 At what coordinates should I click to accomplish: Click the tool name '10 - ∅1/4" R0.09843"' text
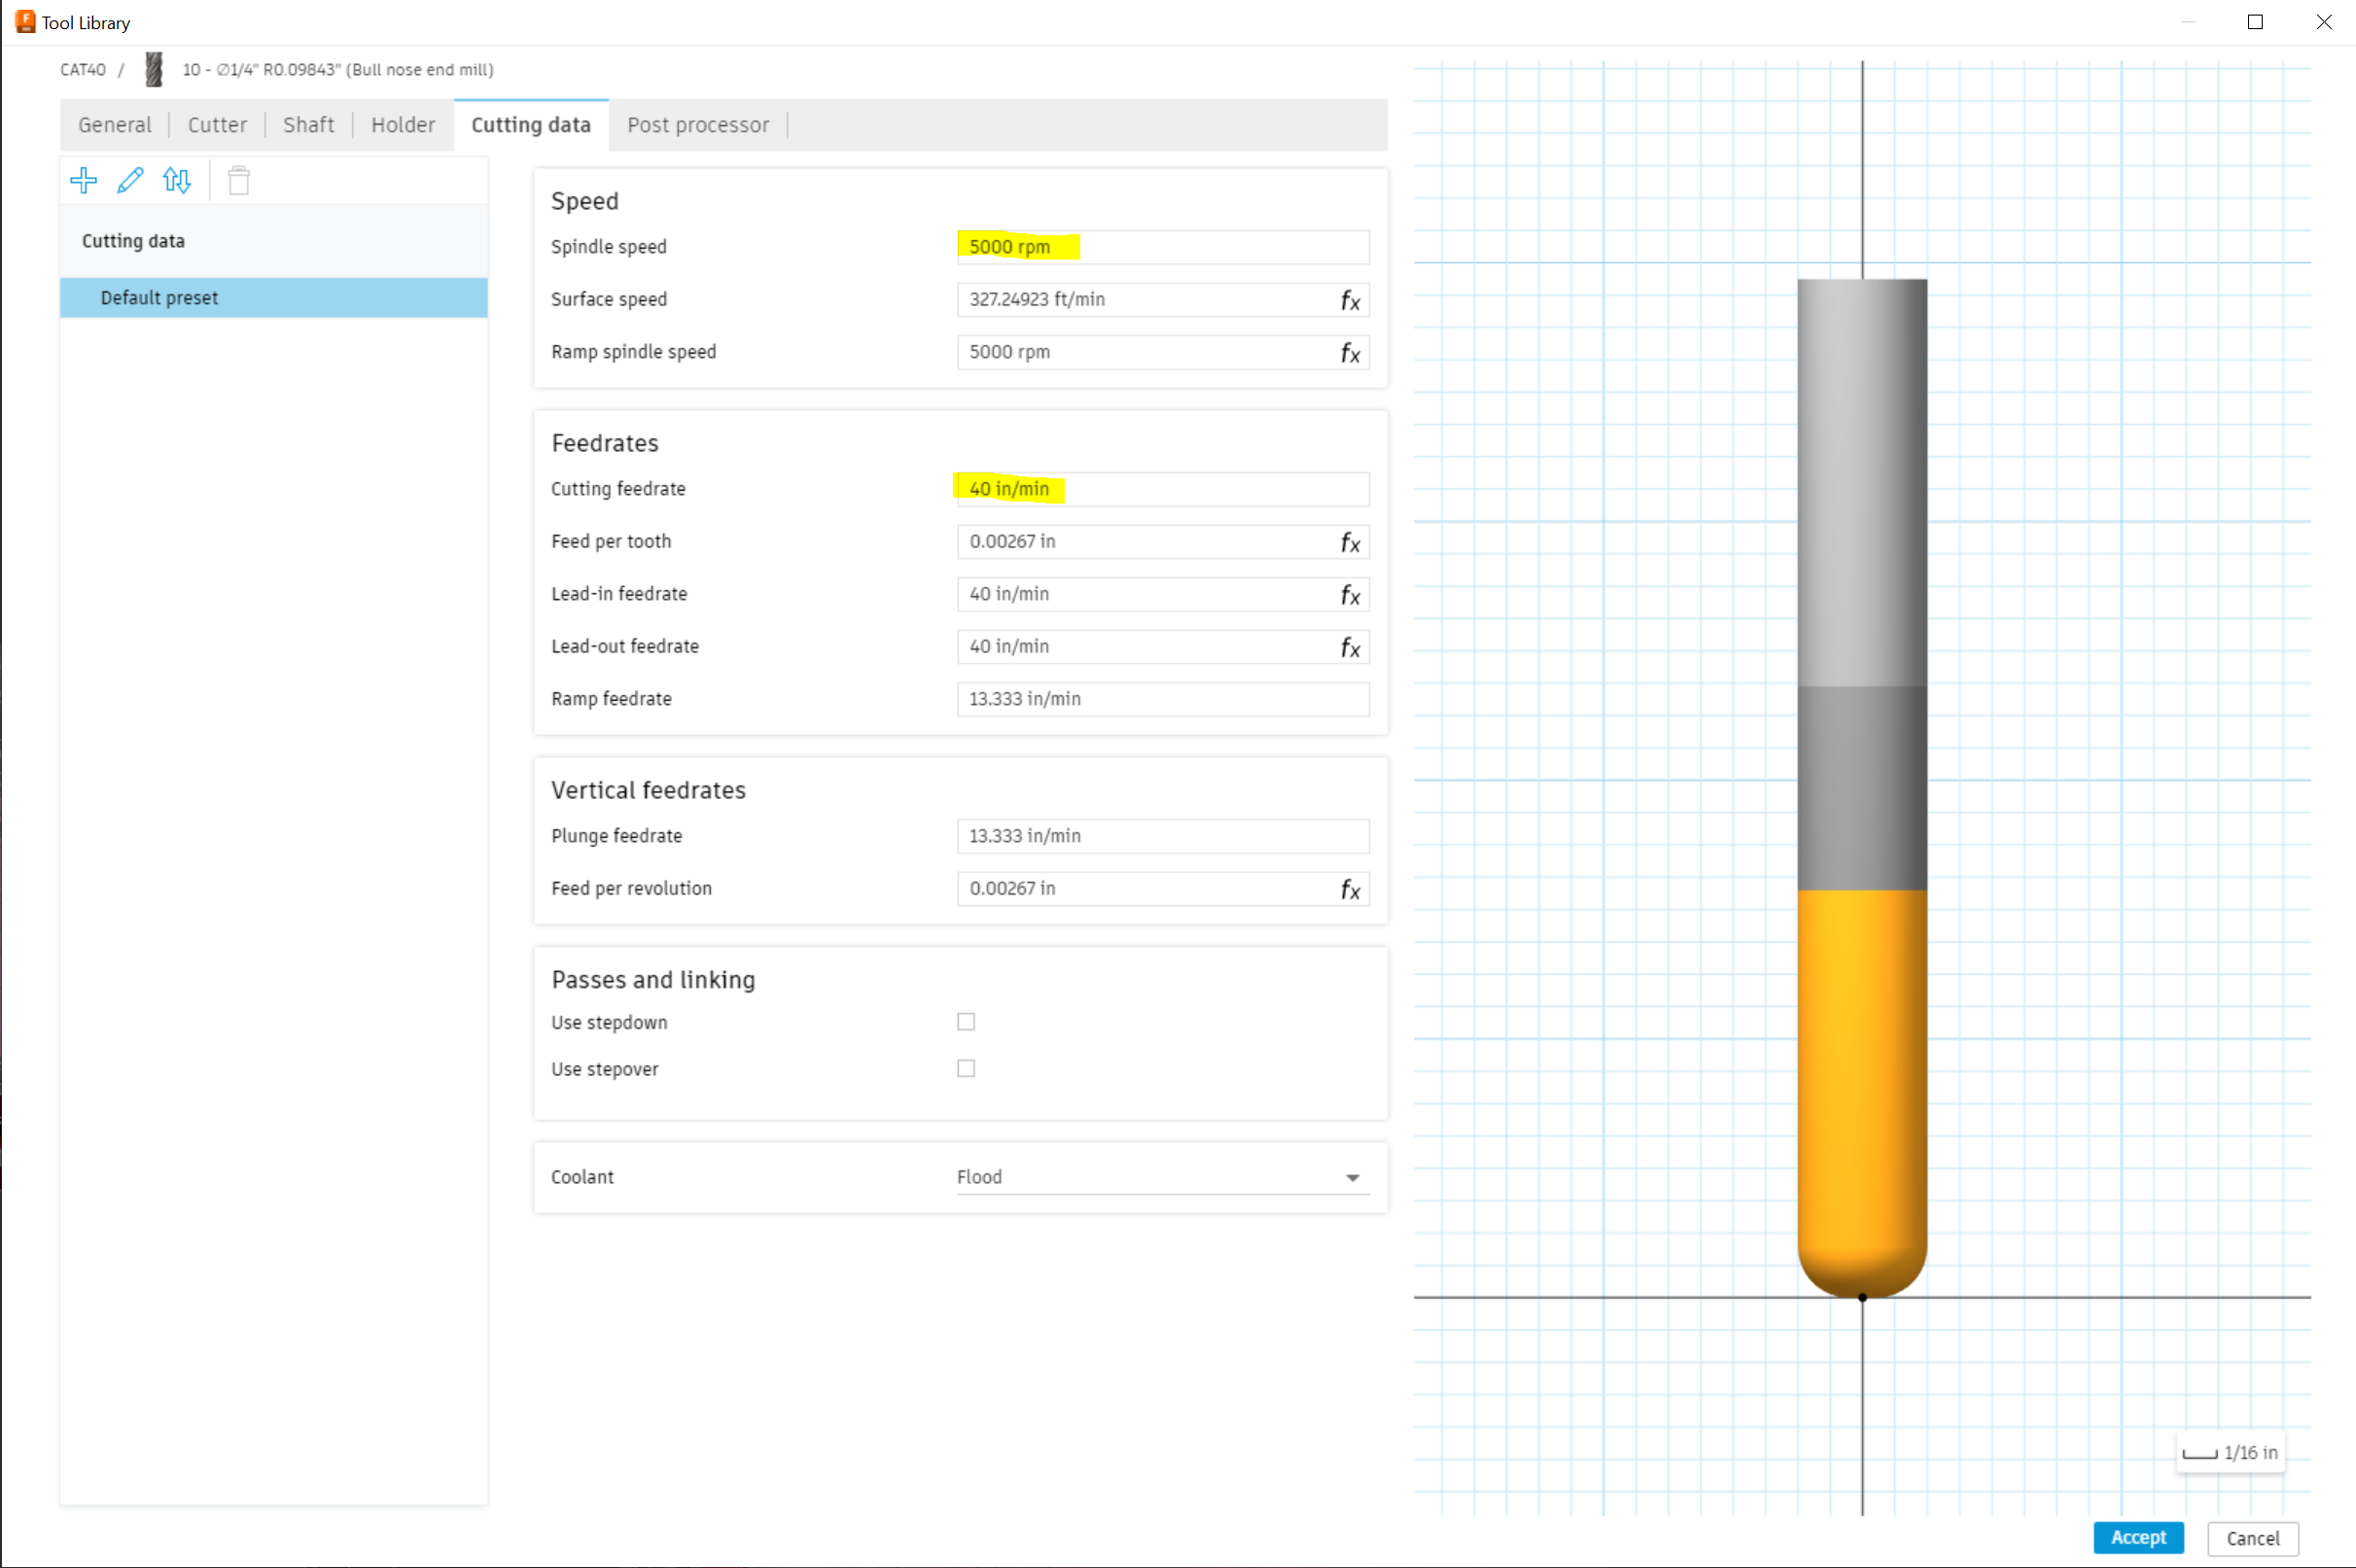(262, 69)
